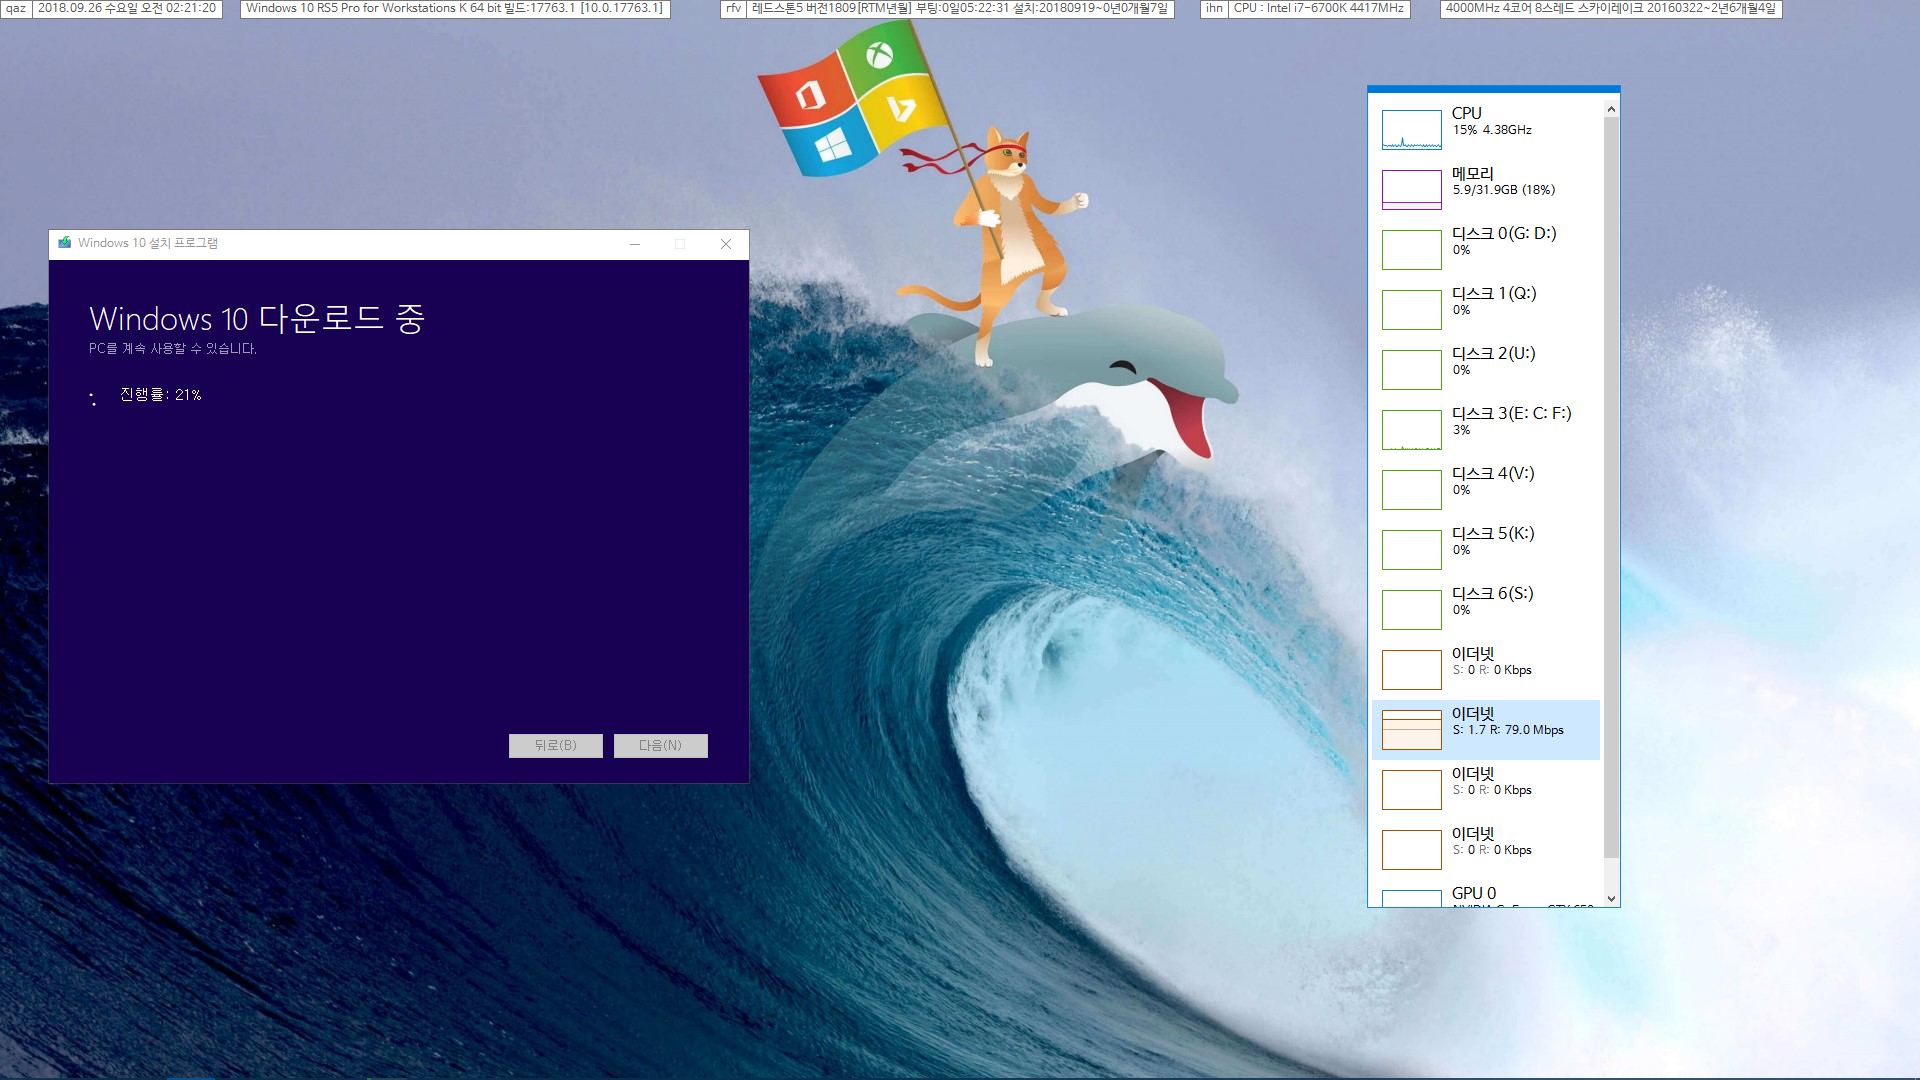
Task: Click the performance panel vertical scrollbar thumb
Action: click(1611, 487)
